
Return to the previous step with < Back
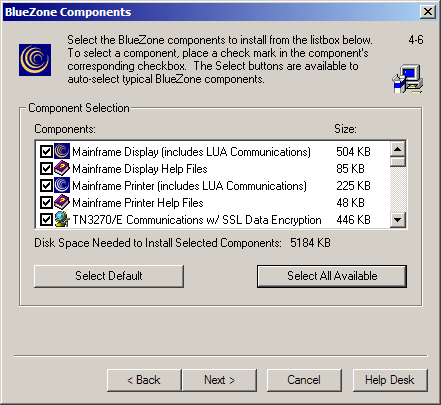coord(144,380)
